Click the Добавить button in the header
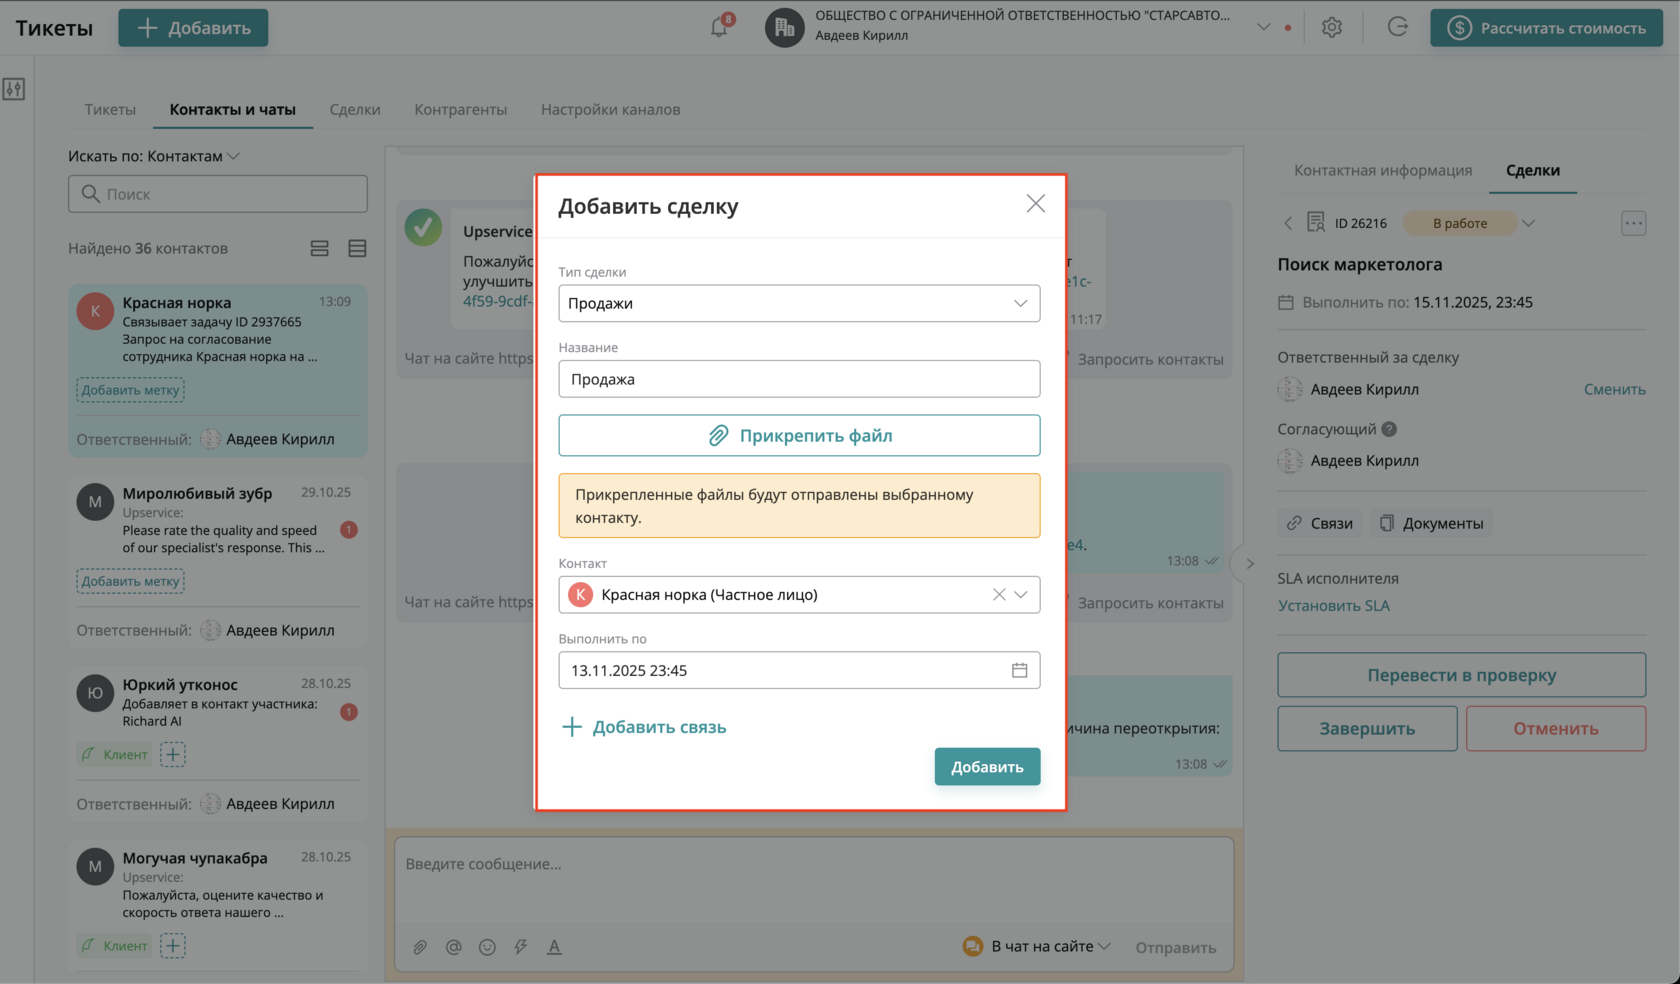Screen dimensions: 1680x984 click(193, 28)
